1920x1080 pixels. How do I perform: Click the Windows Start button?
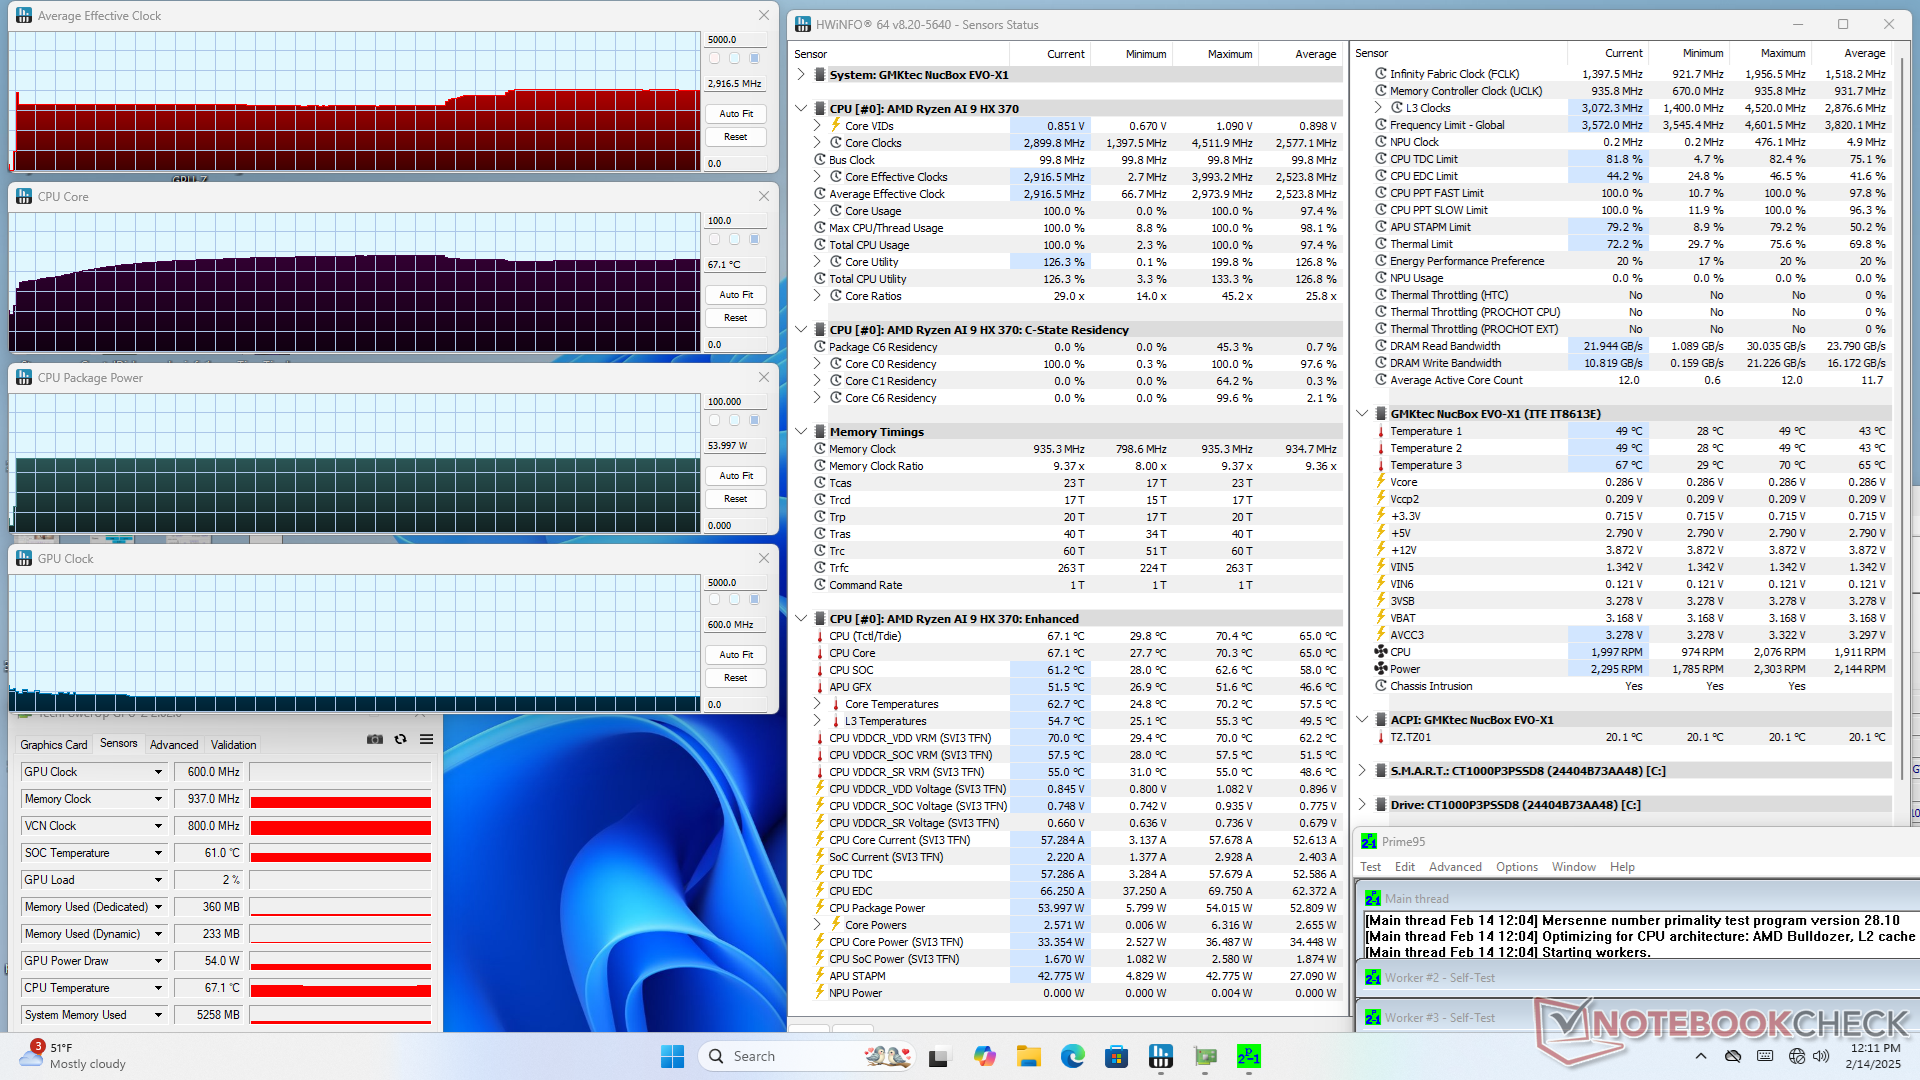coord(672,1056)
